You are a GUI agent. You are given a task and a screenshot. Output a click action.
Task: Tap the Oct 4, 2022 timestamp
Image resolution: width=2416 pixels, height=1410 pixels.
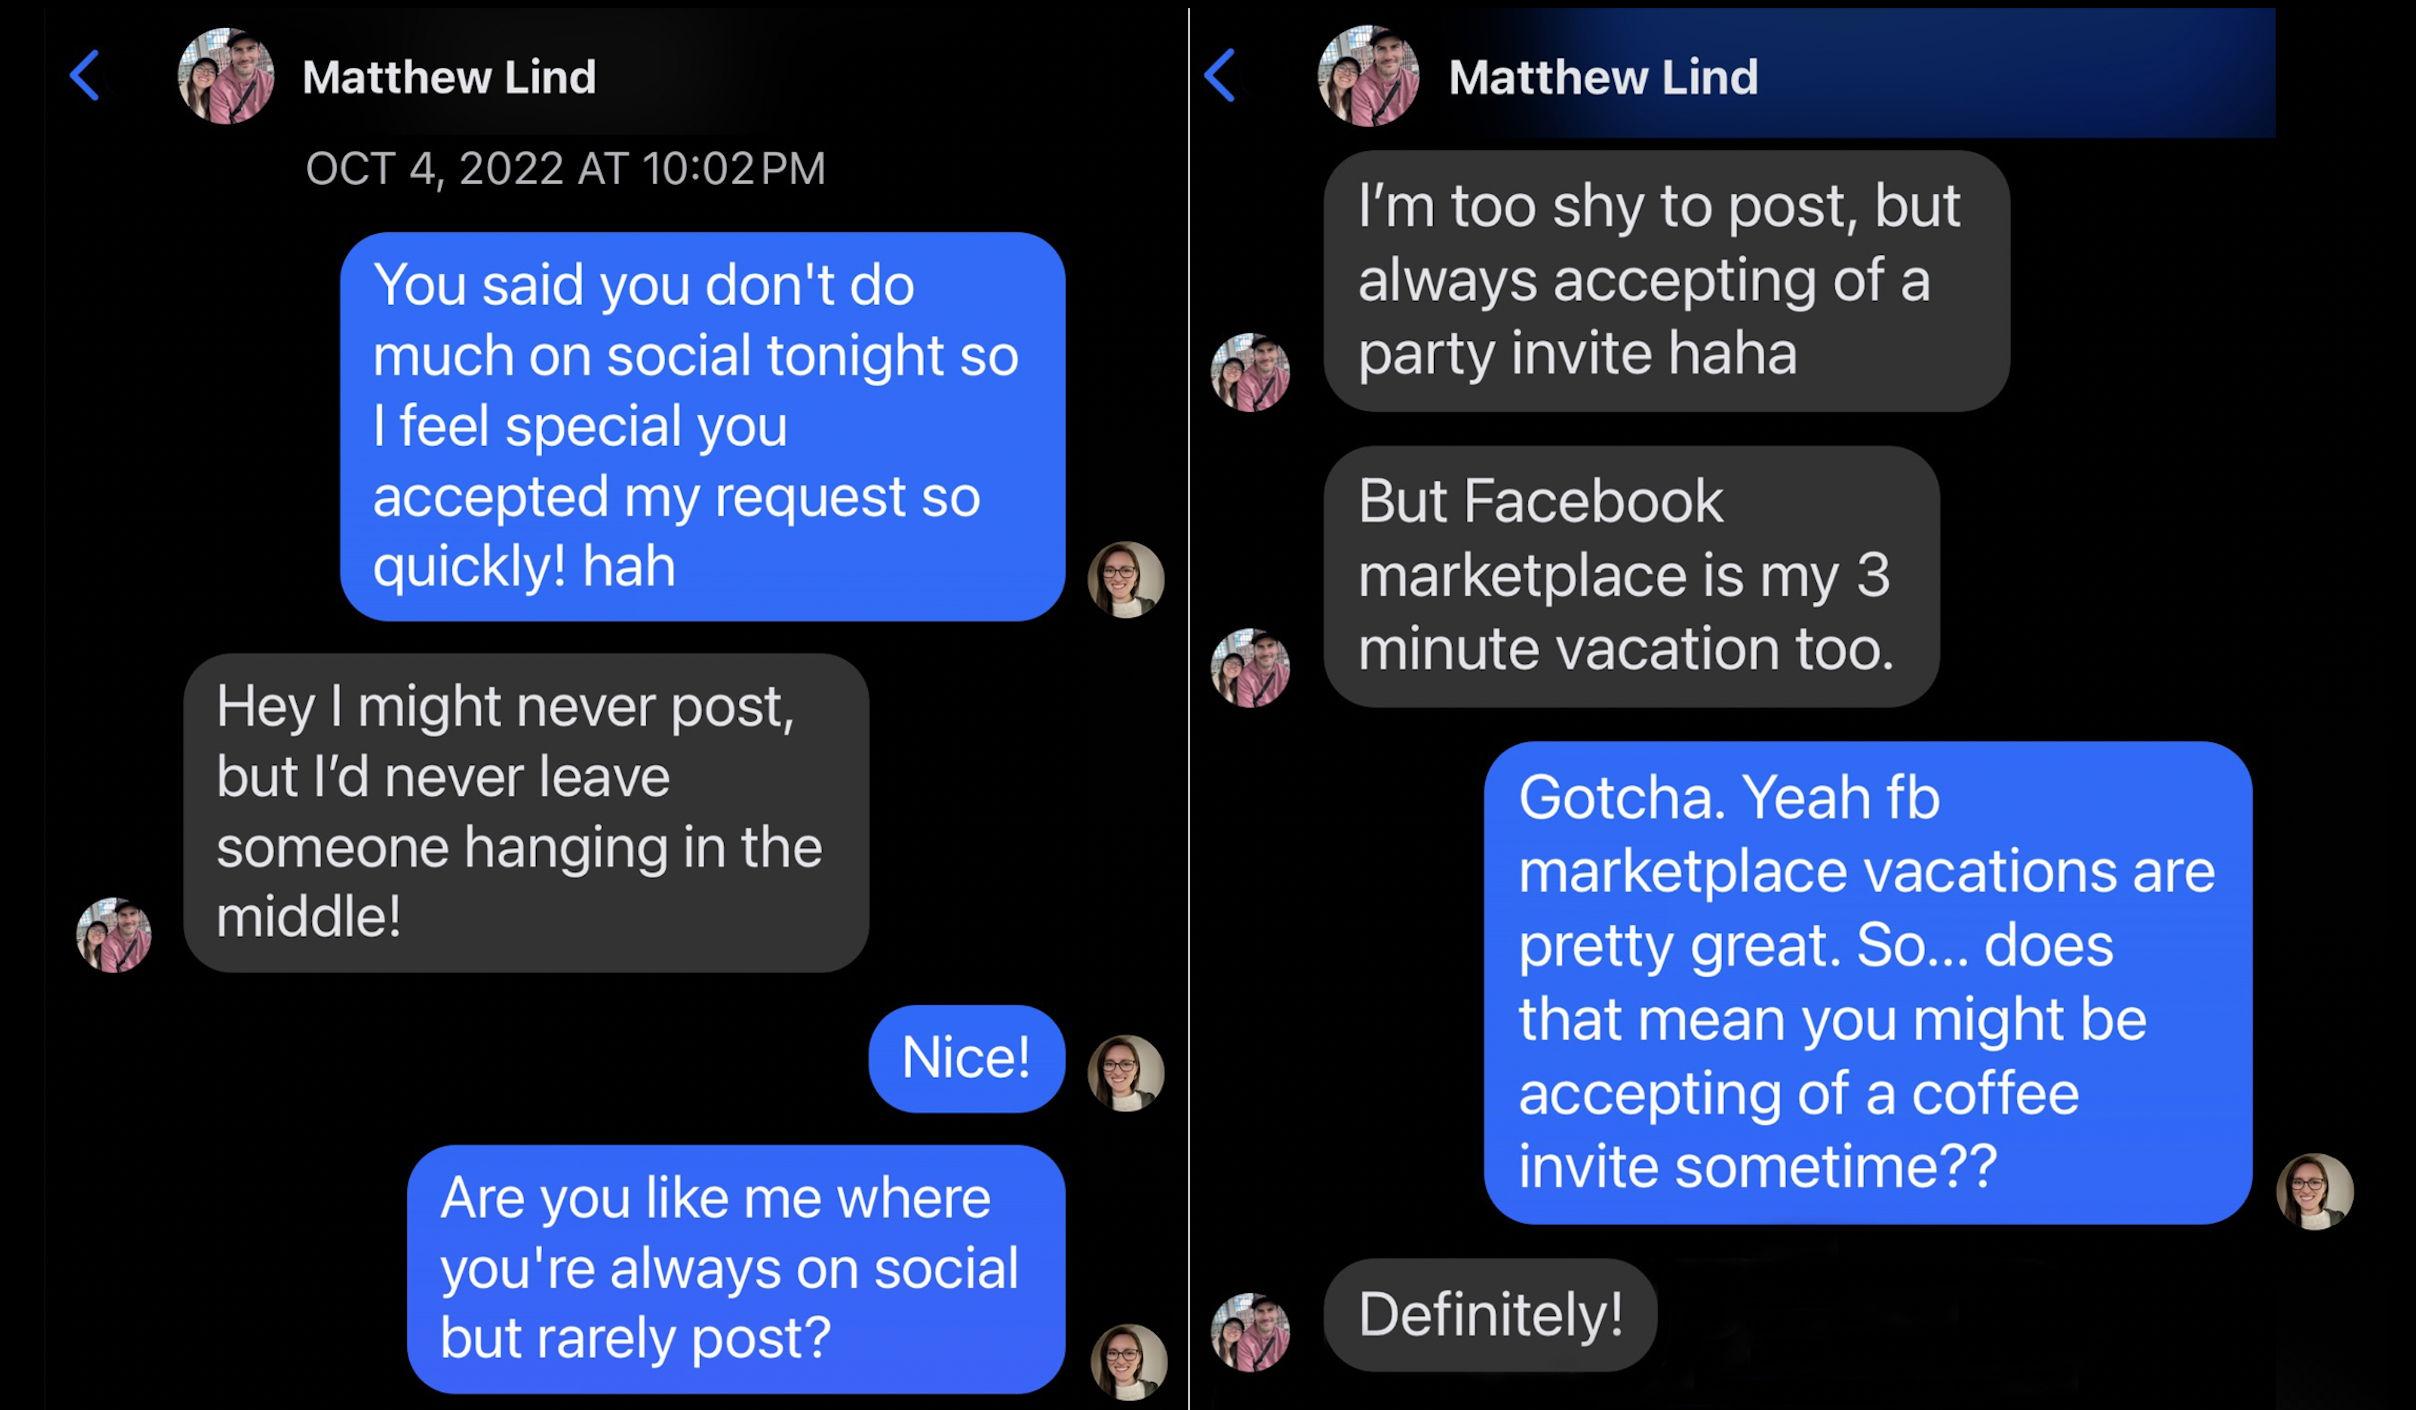click(x=565, y=168)
